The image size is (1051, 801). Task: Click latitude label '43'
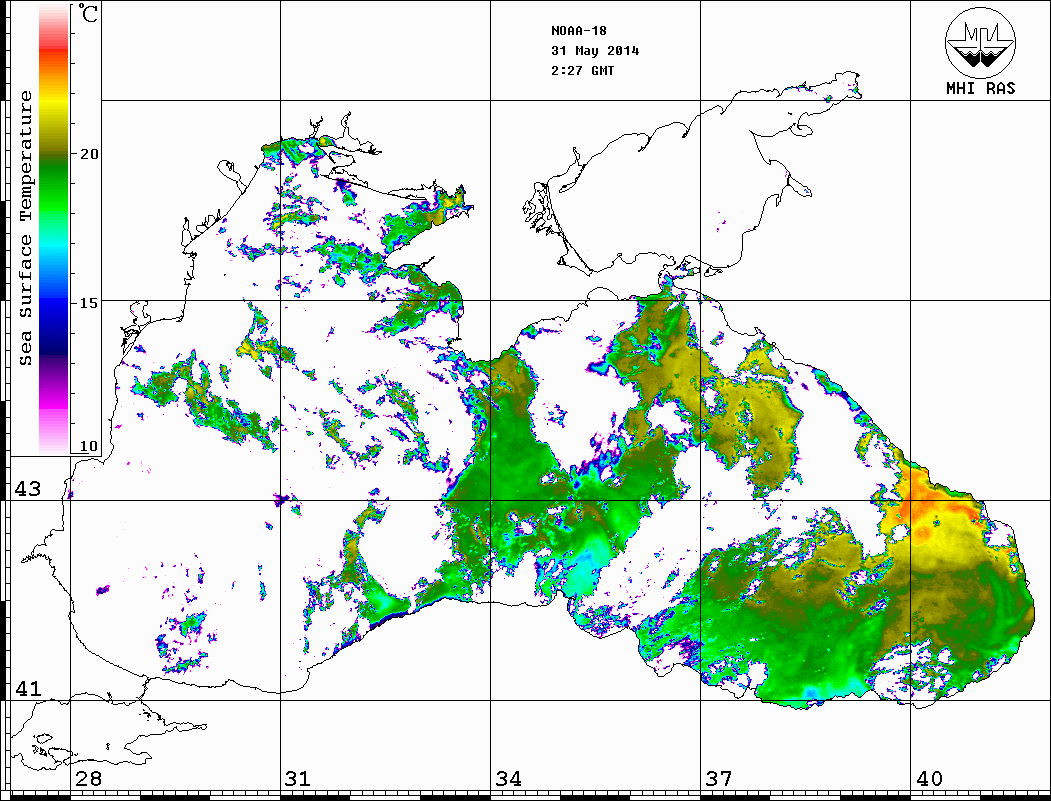[27, 489]
